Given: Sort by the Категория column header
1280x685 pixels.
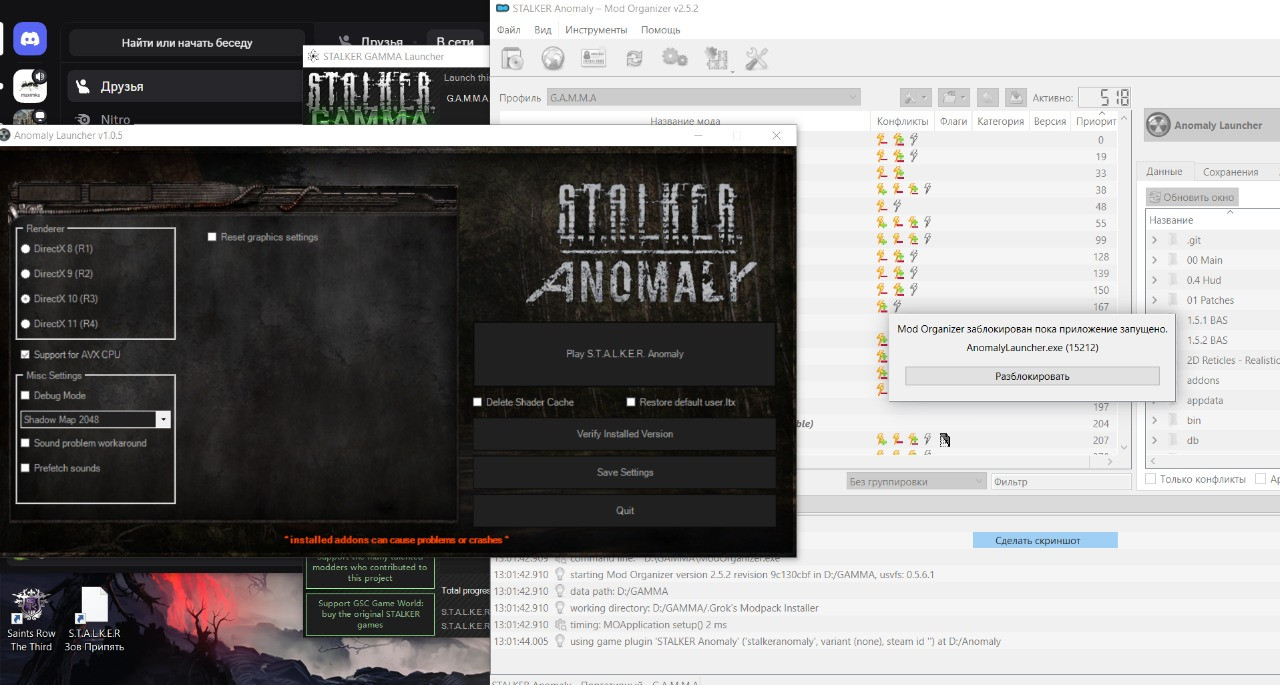Looking at the screenshot, I should [1000, 121].
